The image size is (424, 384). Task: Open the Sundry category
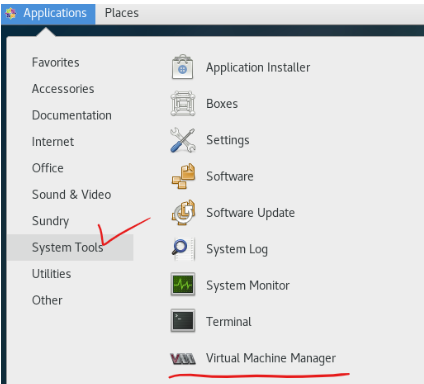50,221
